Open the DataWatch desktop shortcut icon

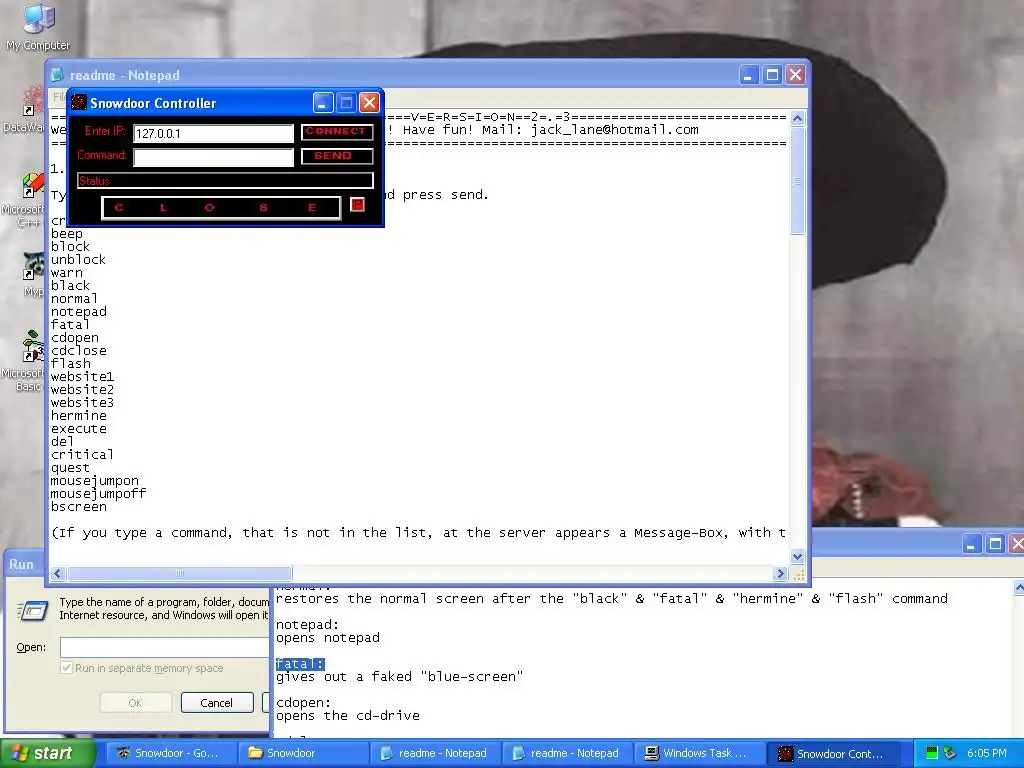31,101
